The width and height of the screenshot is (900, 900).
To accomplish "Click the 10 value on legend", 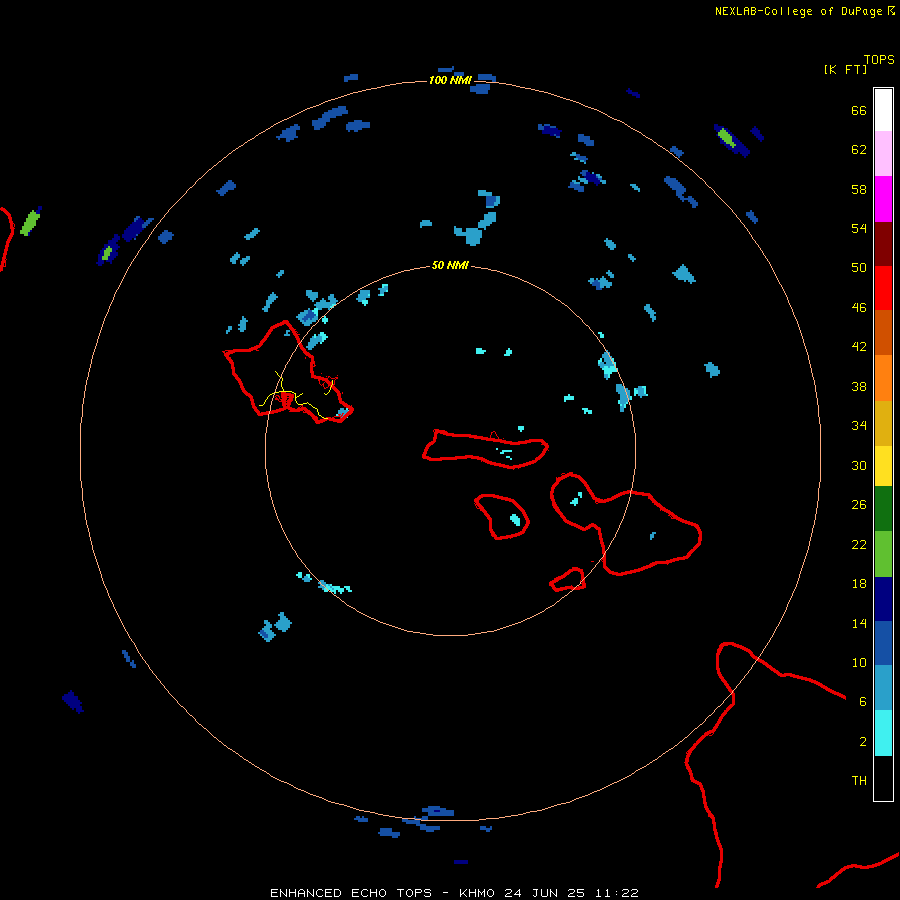I will pos(859,662).
